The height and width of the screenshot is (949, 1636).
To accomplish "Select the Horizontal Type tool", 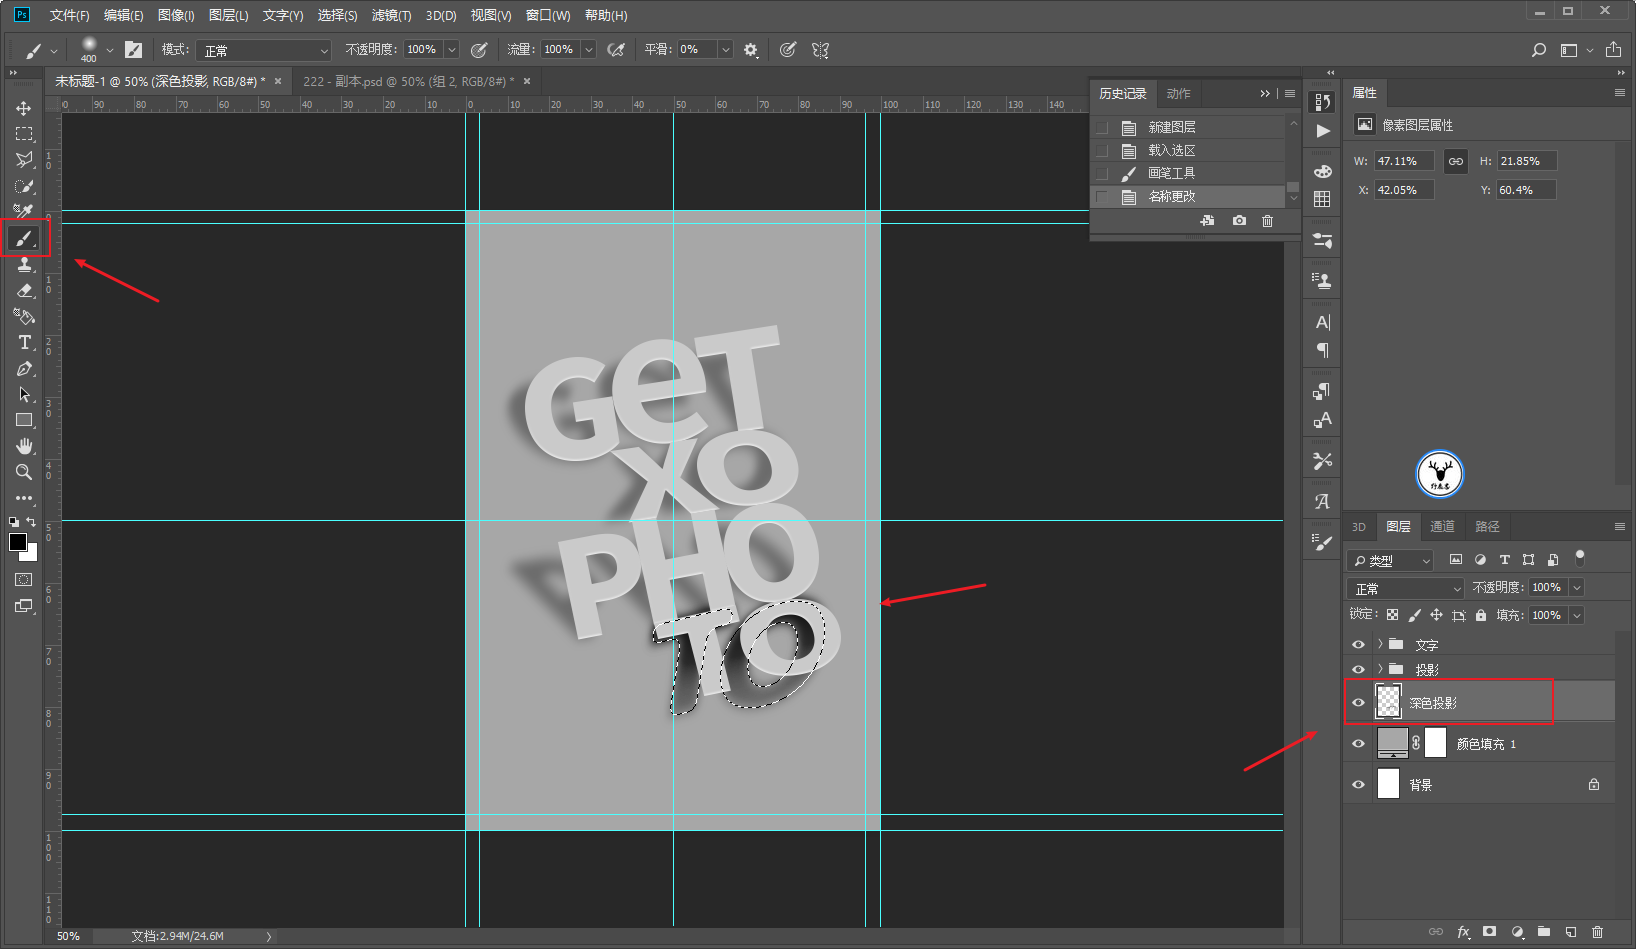I will point(24,342).
